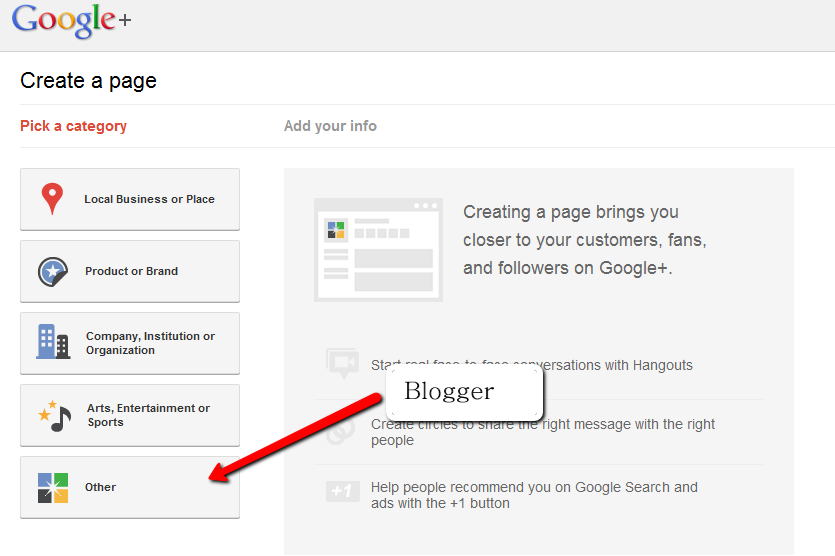Click the red map pin icon
This screenshot has width=835, height=556.
tap(52, 199)
